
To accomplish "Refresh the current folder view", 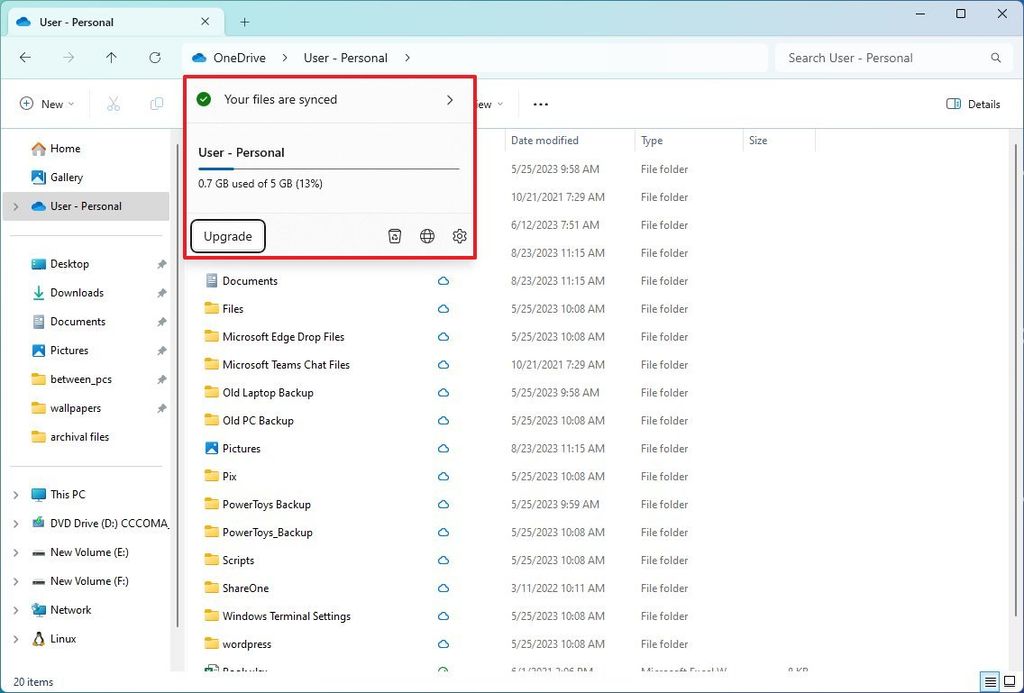I will (x=155, y=57).
